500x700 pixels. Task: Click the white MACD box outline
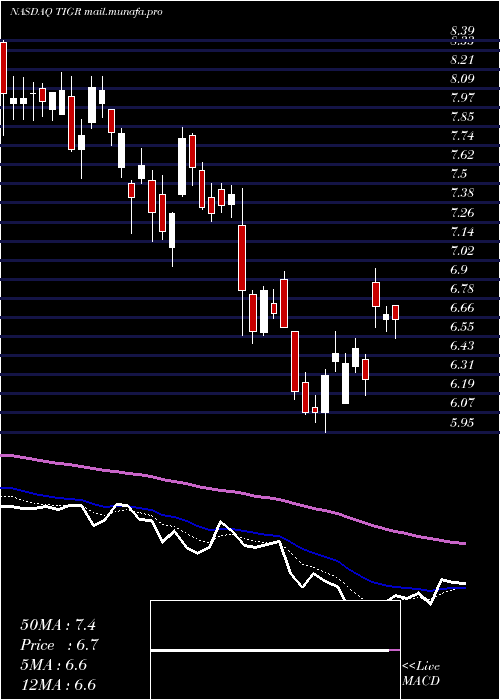(275, 650)
